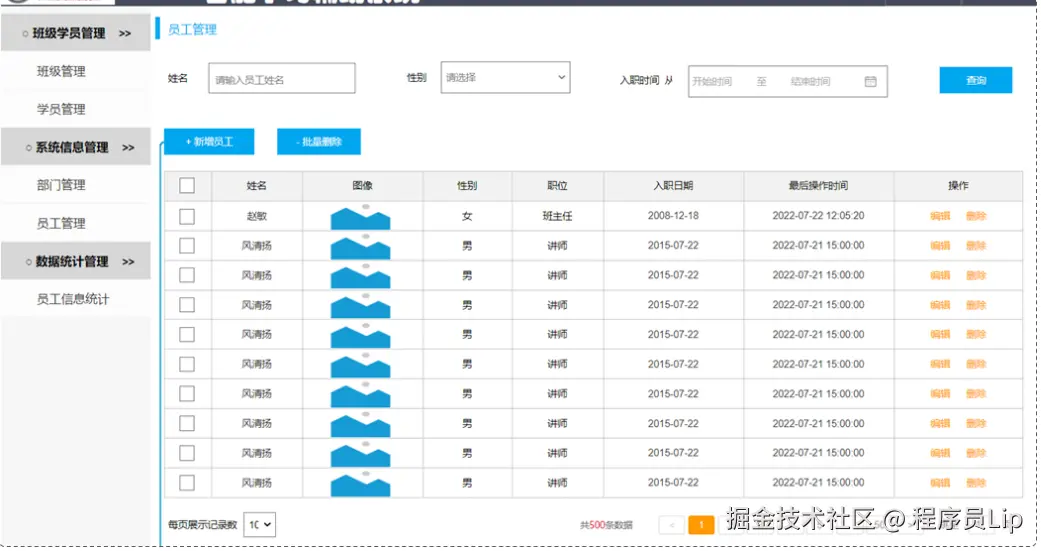Screen dimensions: 1041x551
Task: Click the hire date 2008-12-18
Action: 673,216
